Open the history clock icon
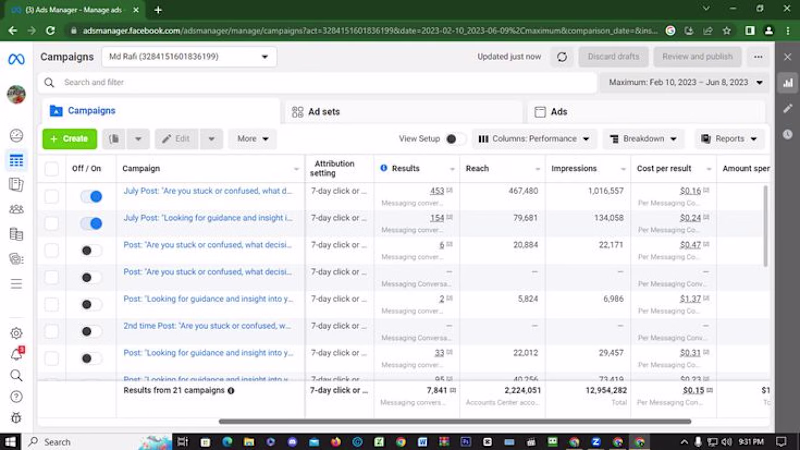 [x=786, y=134]
